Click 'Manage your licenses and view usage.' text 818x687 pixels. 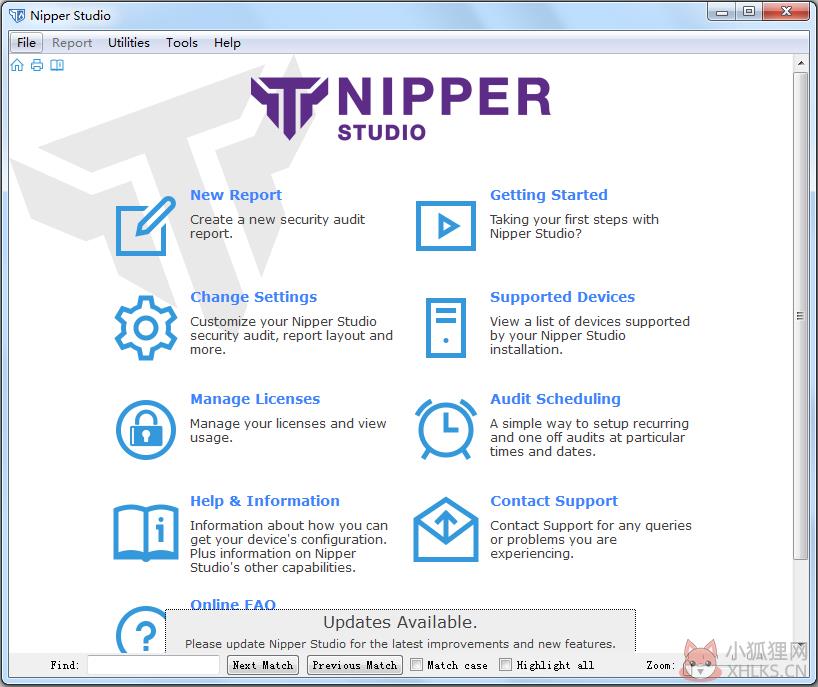[x=288, y=430]
